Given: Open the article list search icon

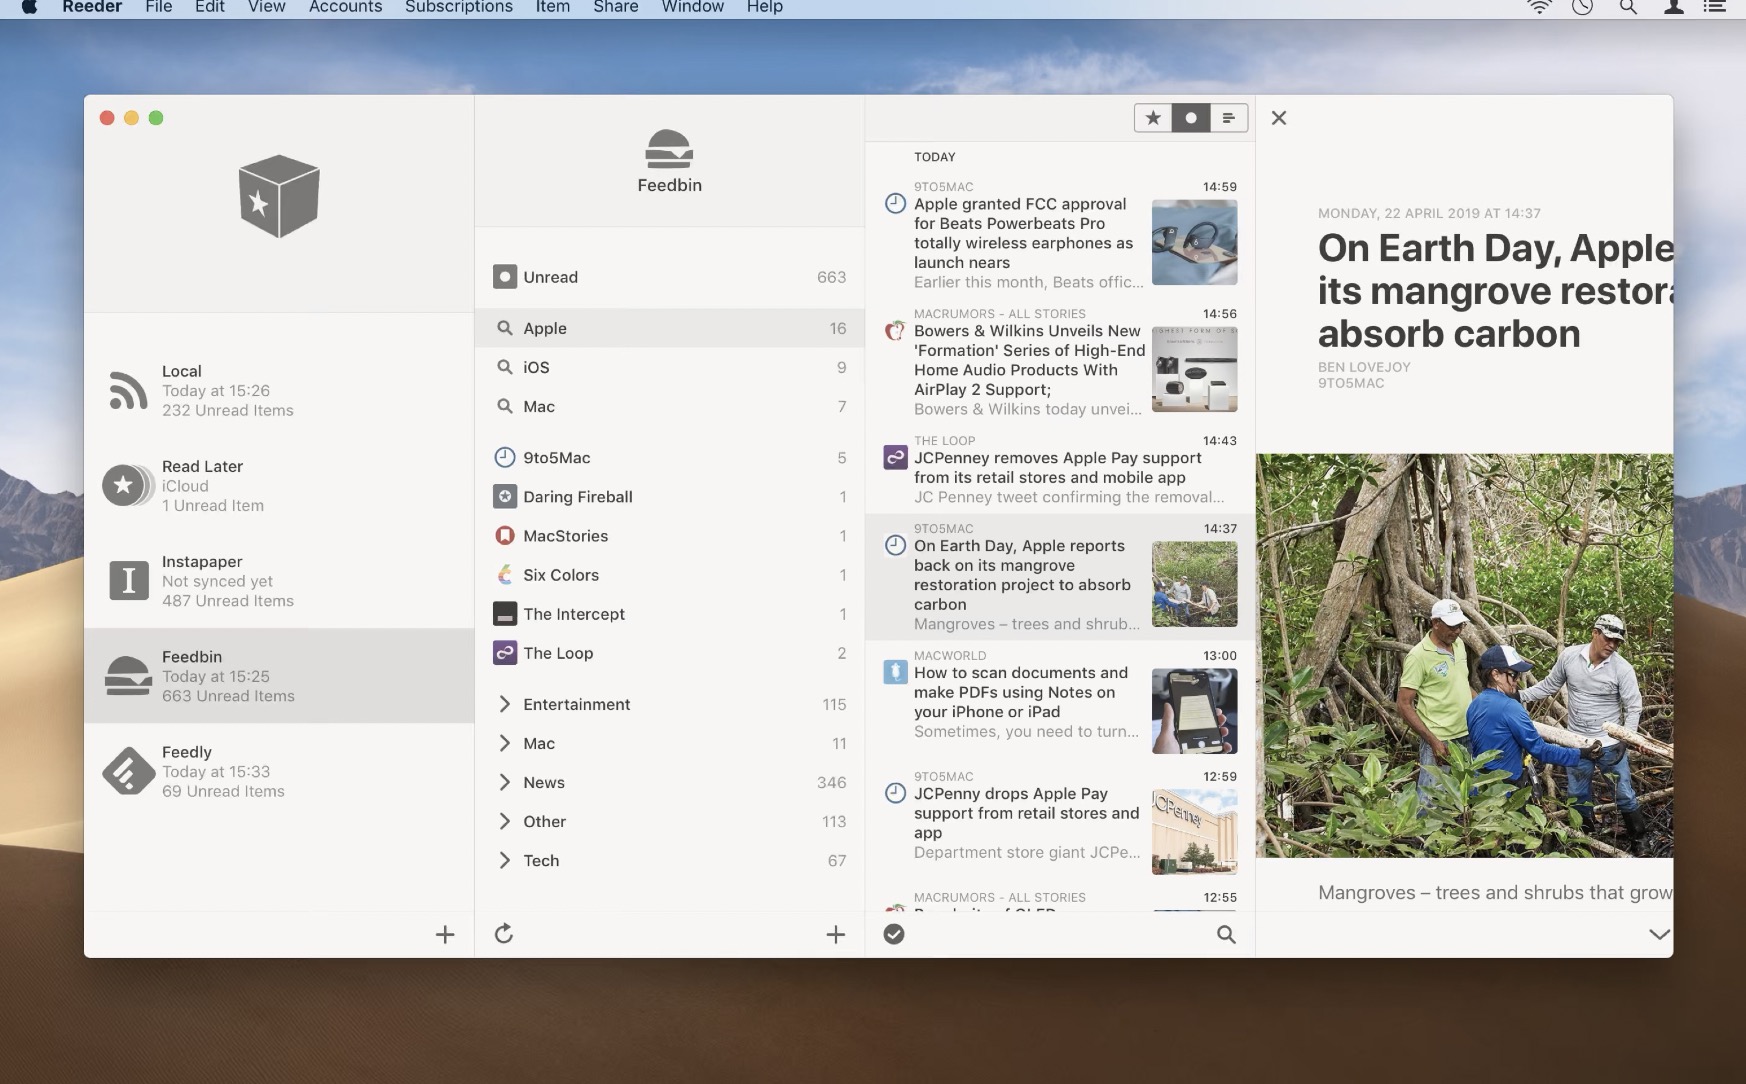Looking at the screenshot, I should pyautogui.click(x=1226, y=934).
